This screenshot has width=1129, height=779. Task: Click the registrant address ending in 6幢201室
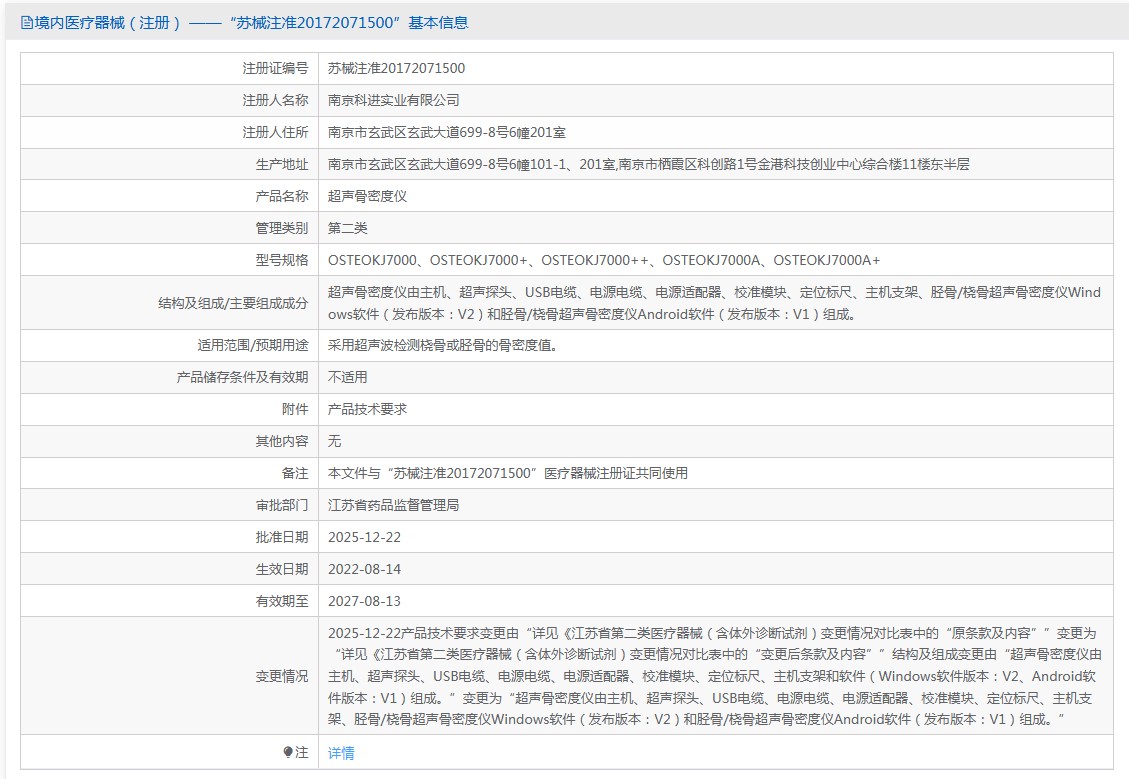click(446, 133)
